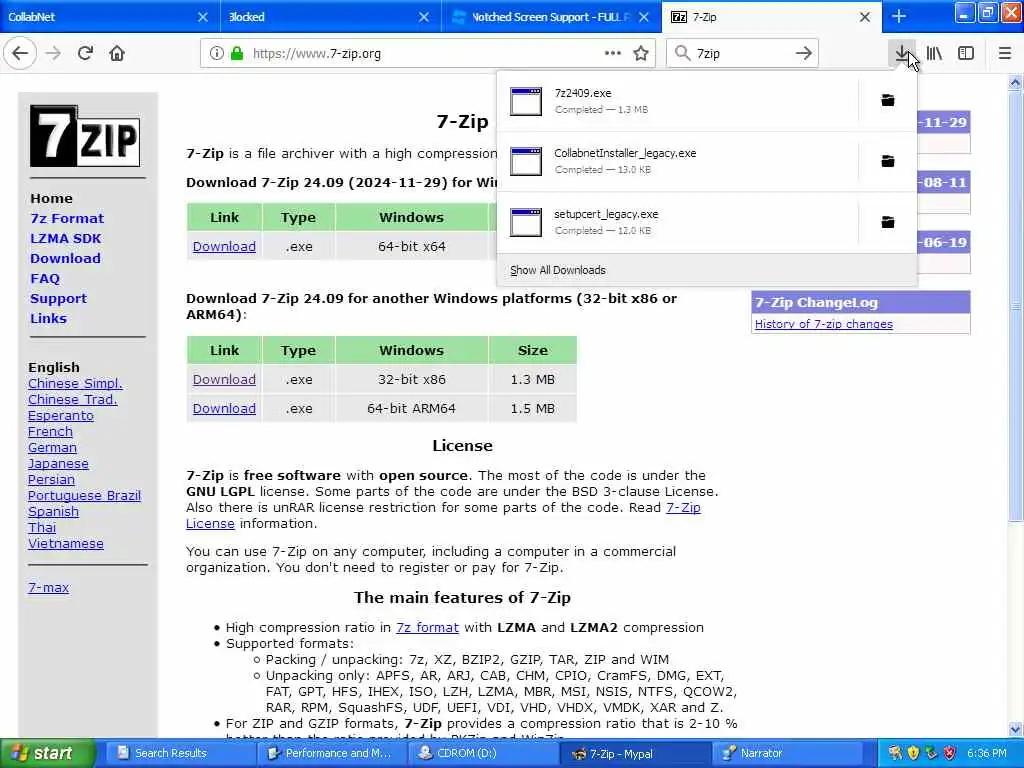
Task: Open the Download sidebar link
Action: [x=65, y=259]
